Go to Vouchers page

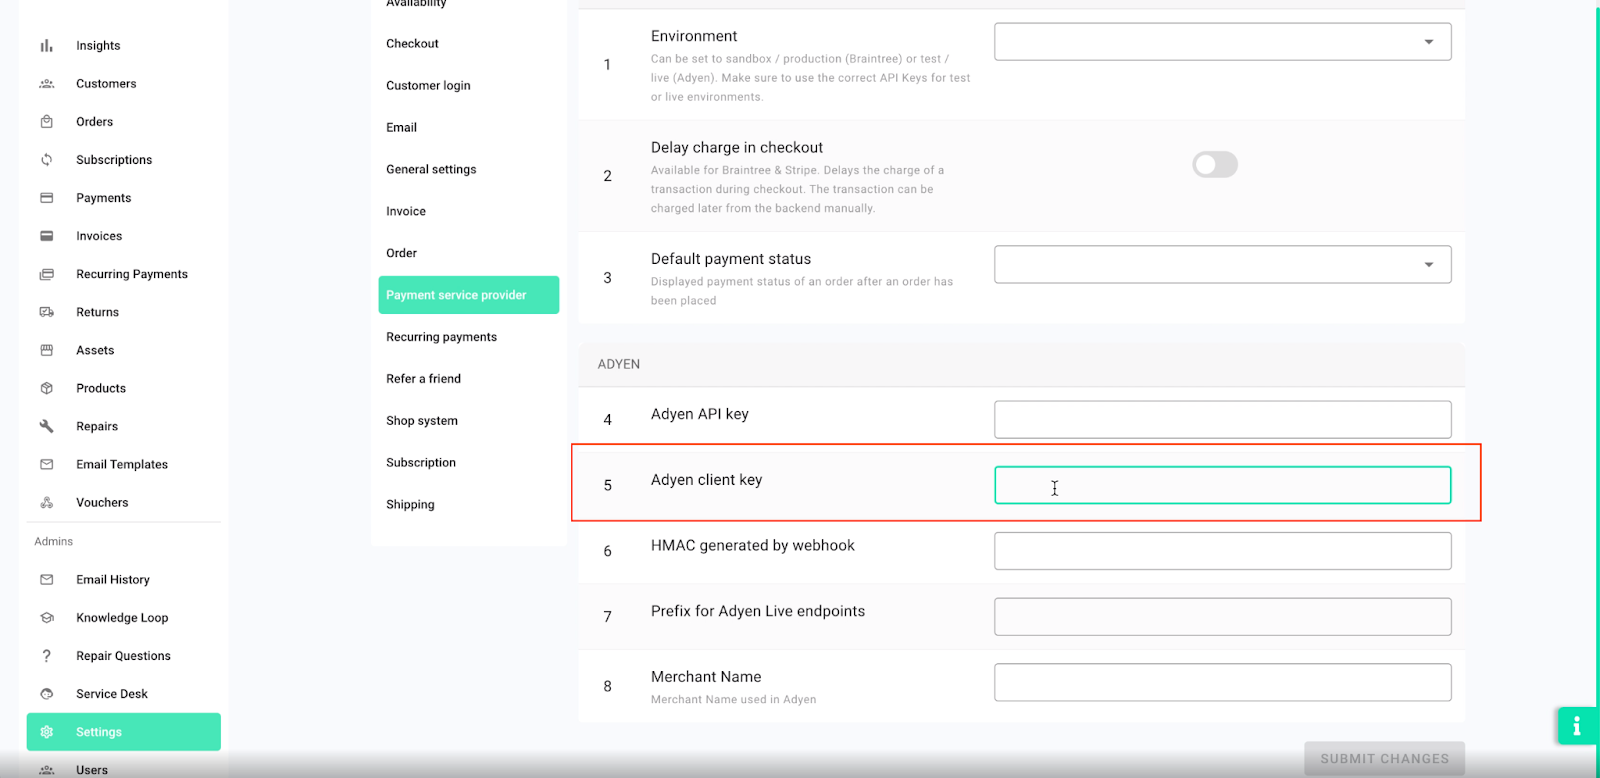click(x=102, y=503)
